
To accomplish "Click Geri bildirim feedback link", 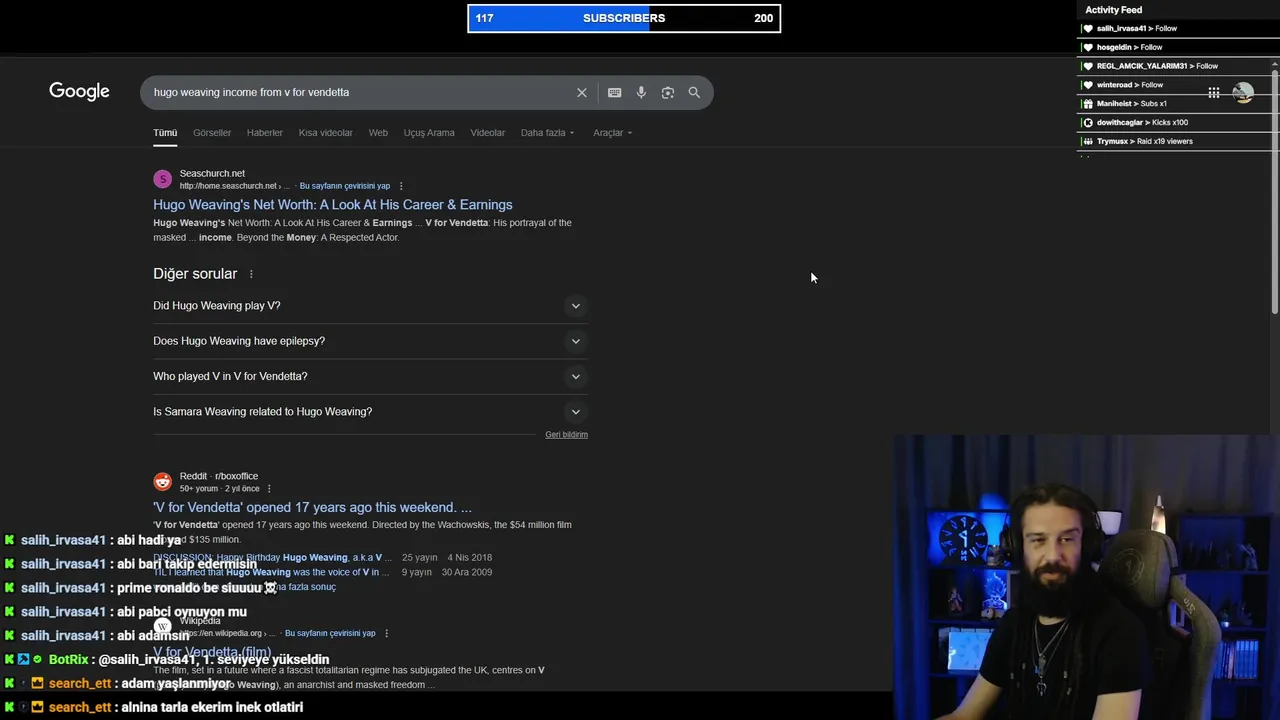I will click(x=566, y=435).
